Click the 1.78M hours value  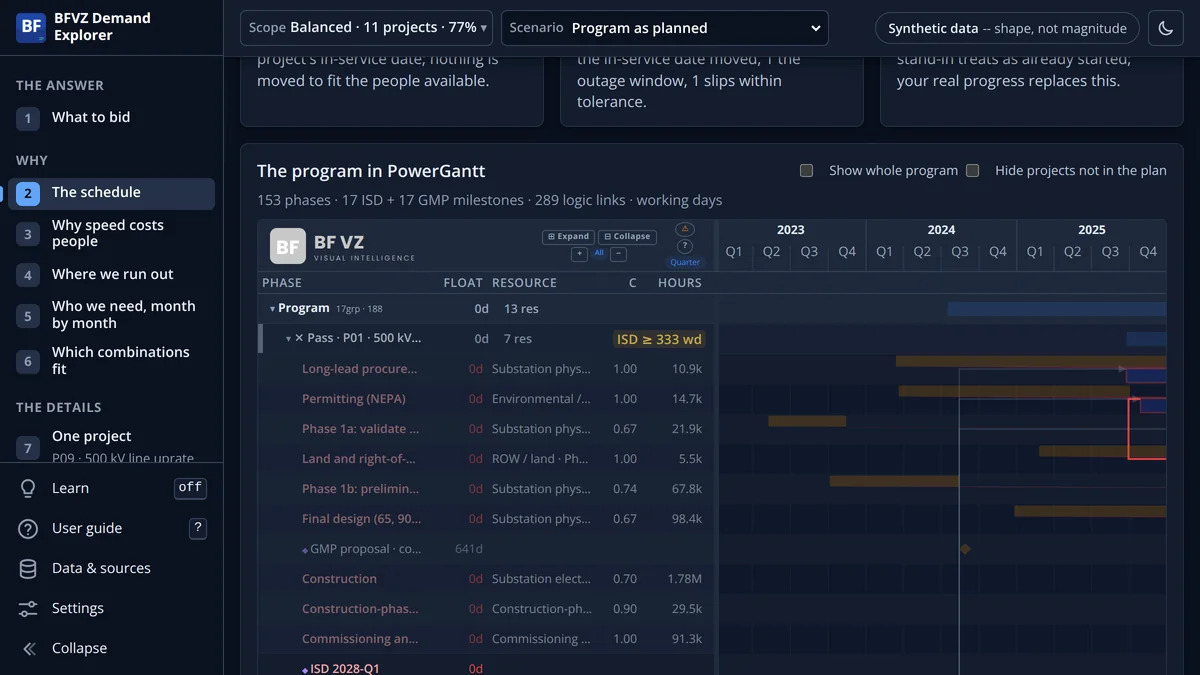pyautogui.click(x=685, y=579)
